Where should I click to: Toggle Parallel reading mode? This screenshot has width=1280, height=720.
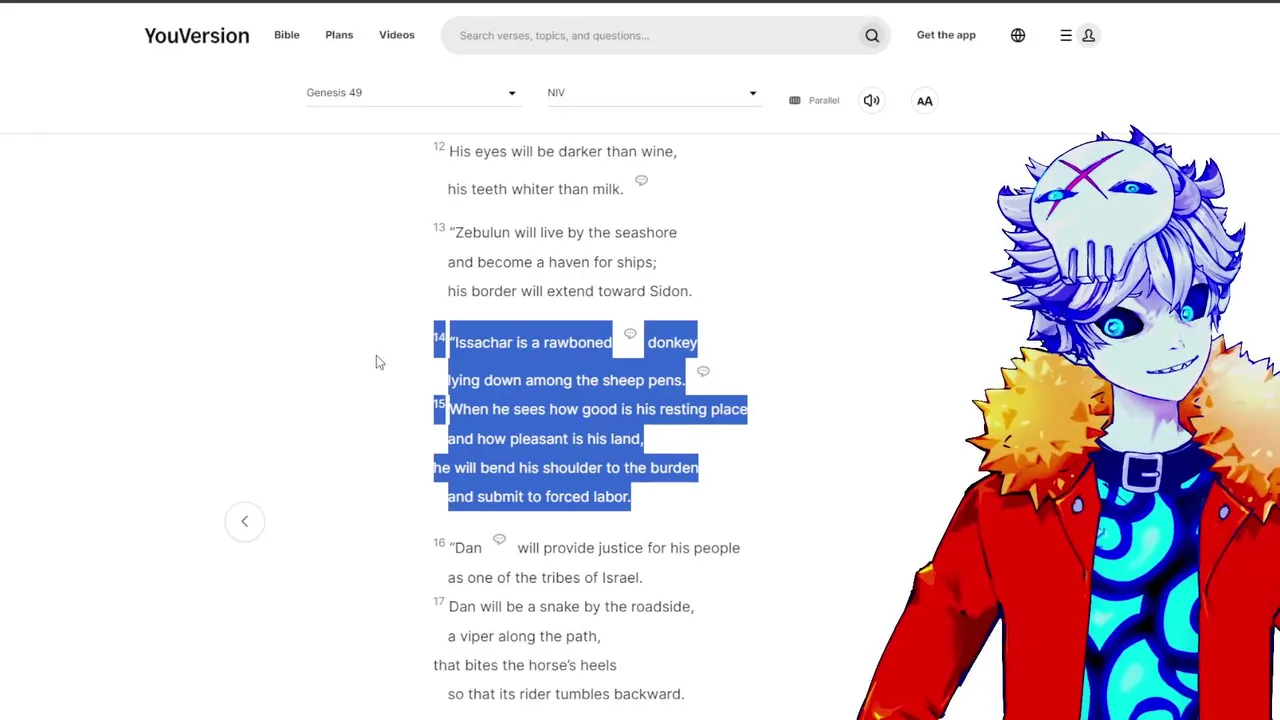pyautogui.click(x=814, y=101)
